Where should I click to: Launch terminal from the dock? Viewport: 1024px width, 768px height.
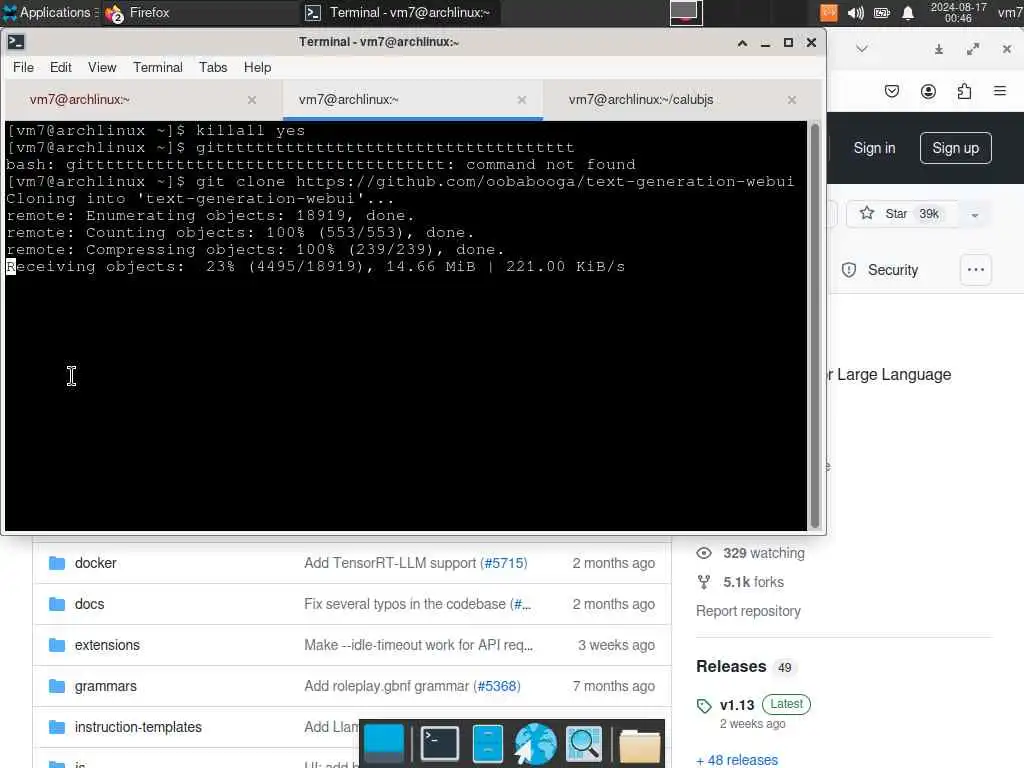pos(440,743)
